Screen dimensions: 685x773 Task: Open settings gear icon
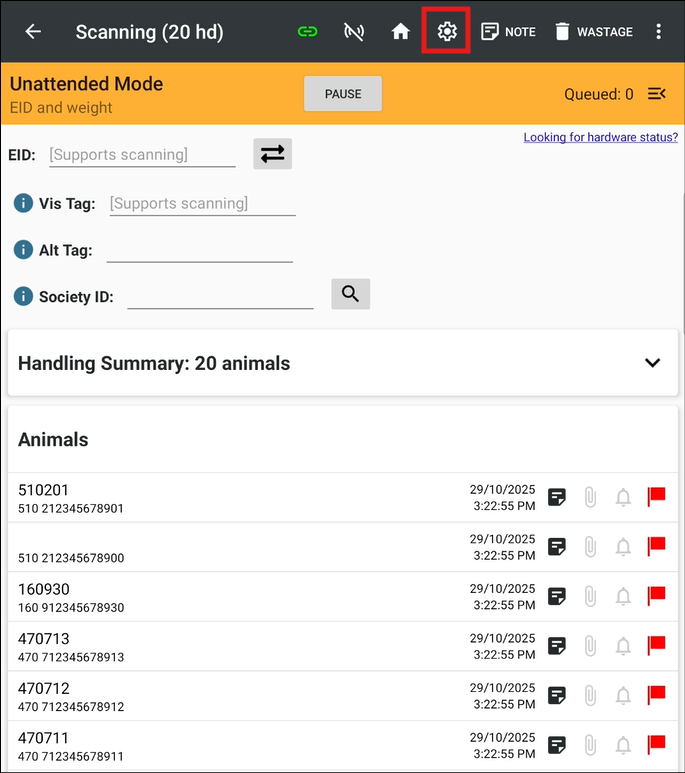(447, 31)
